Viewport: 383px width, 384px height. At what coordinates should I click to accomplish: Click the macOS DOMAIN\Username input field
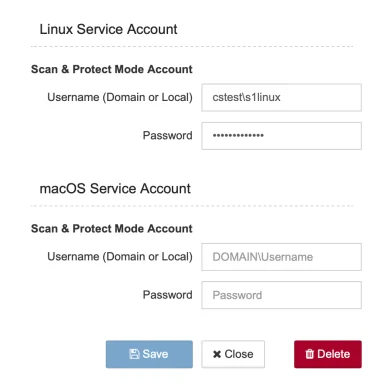(281, 257)
